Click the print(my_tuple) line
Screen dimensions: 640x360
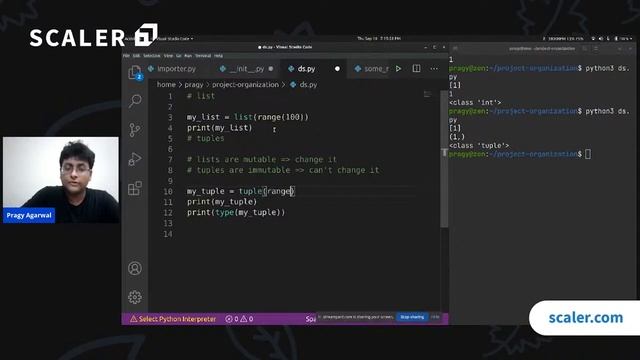click(x=222, y=202)
